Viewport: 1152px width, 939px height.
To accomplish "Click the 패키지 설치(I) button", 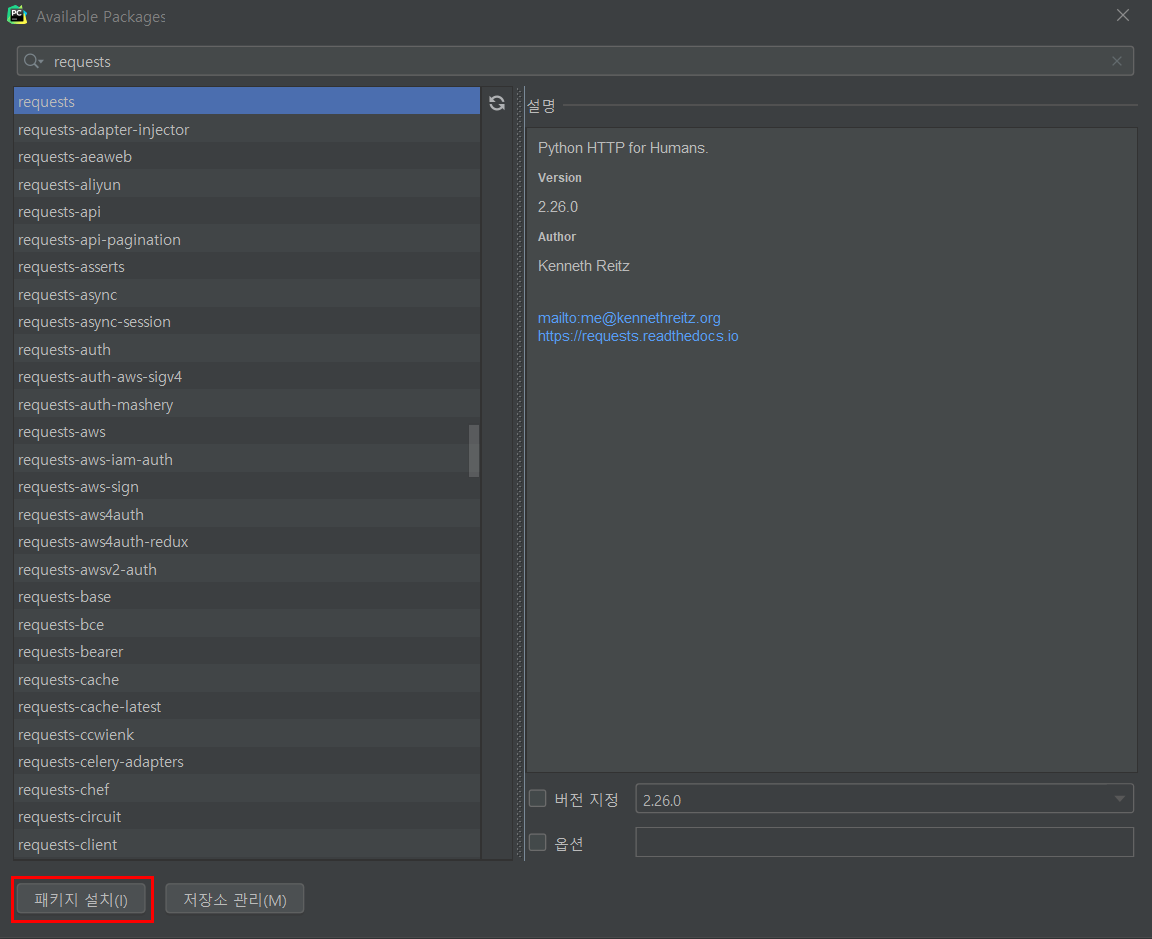I will 81,899.
